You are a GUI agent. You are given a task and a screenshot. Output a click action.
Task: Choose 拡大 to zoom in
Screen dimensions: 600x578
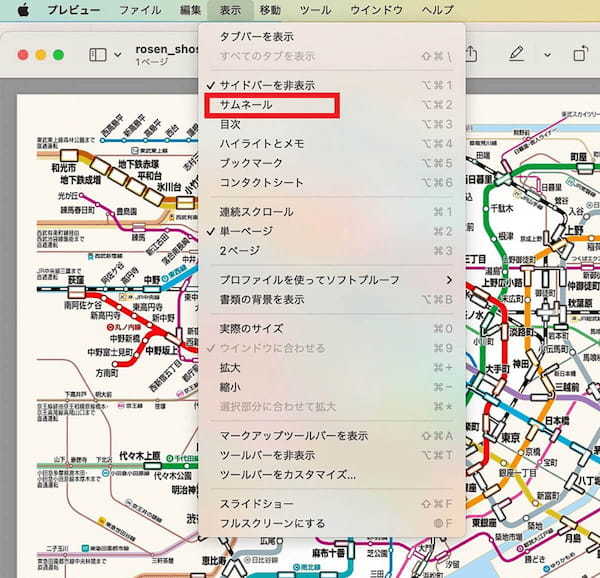click(332, 368)
